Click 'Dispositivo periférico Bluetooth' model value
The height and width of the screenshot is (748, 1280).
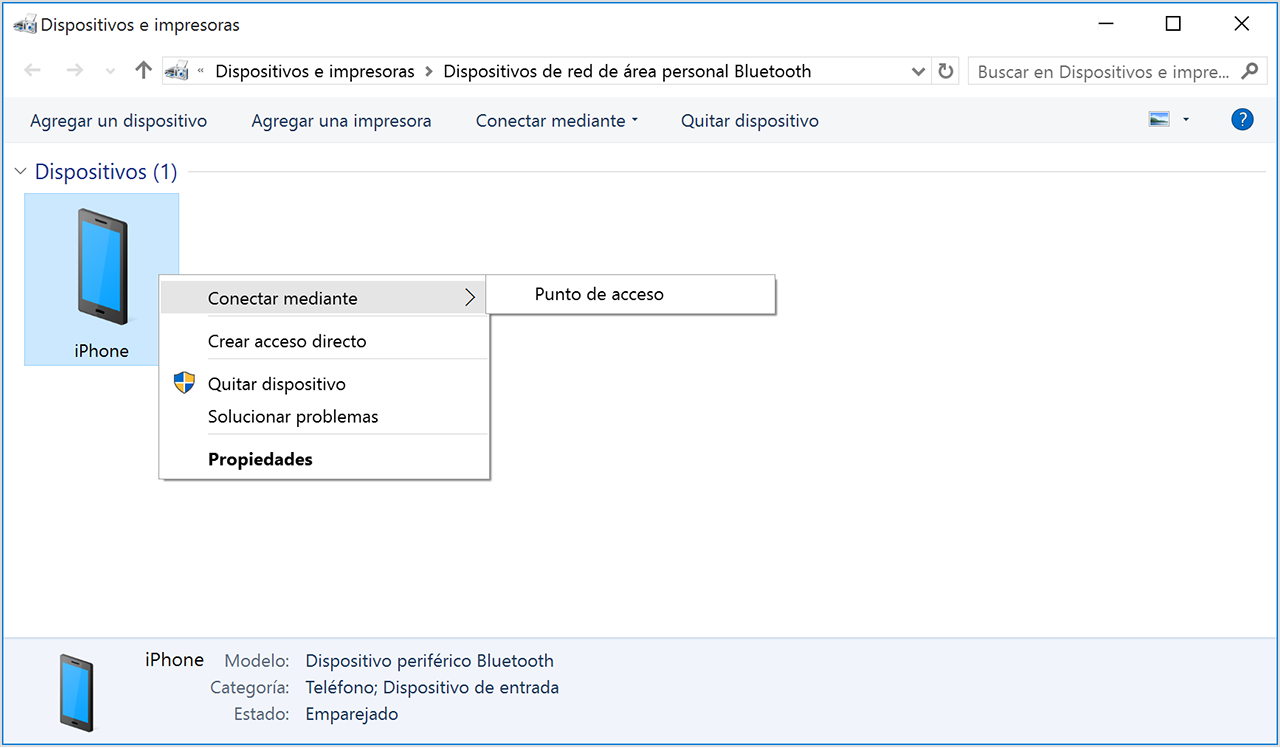(430, 661)
